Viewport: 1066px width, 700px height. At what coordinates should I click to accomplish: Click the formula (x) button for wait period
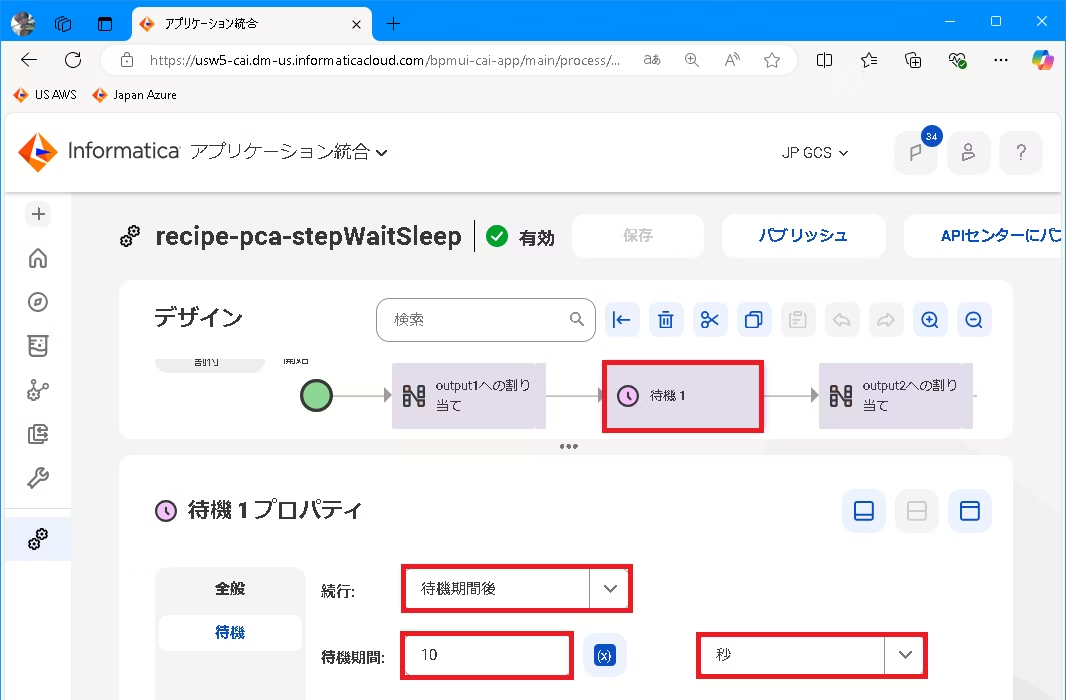point(604,655)
